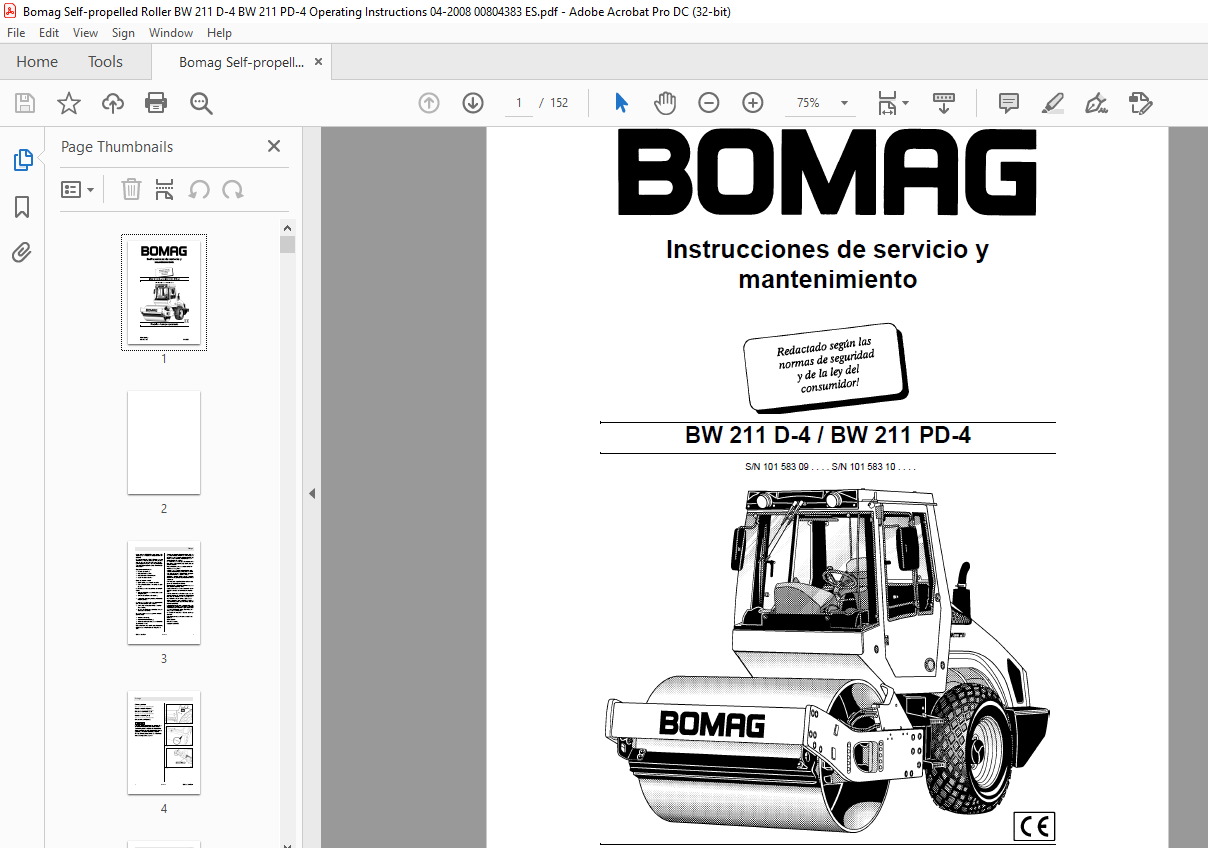This screenshot has width=1208, height=848.
Task: Zoom out with the minus button
Action: tap(709, 103)
